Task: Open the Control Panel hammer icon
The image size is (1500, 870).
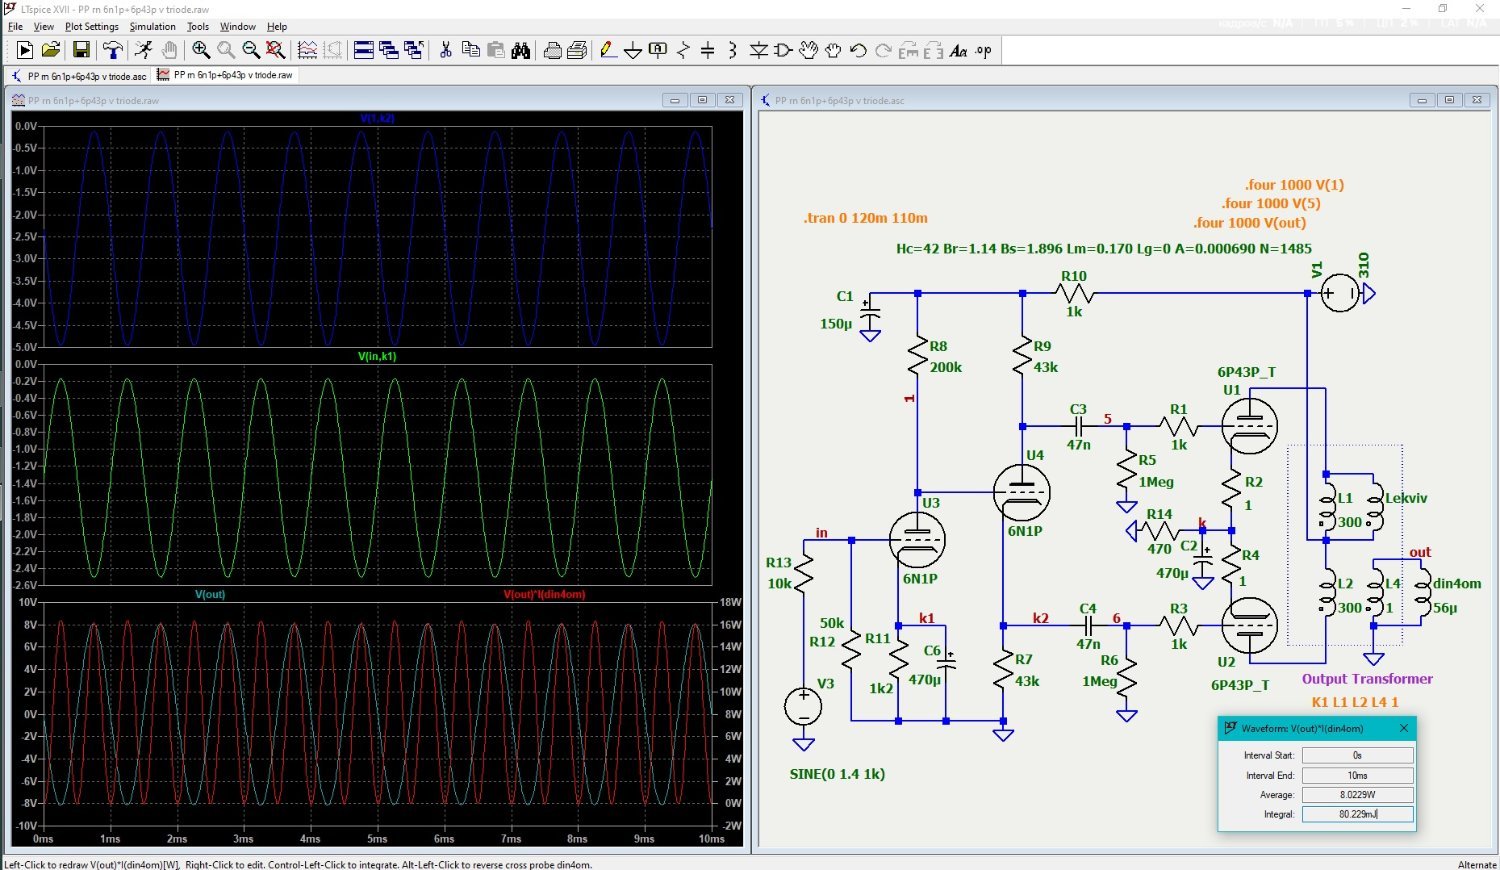Action: (x=113, y=50)
